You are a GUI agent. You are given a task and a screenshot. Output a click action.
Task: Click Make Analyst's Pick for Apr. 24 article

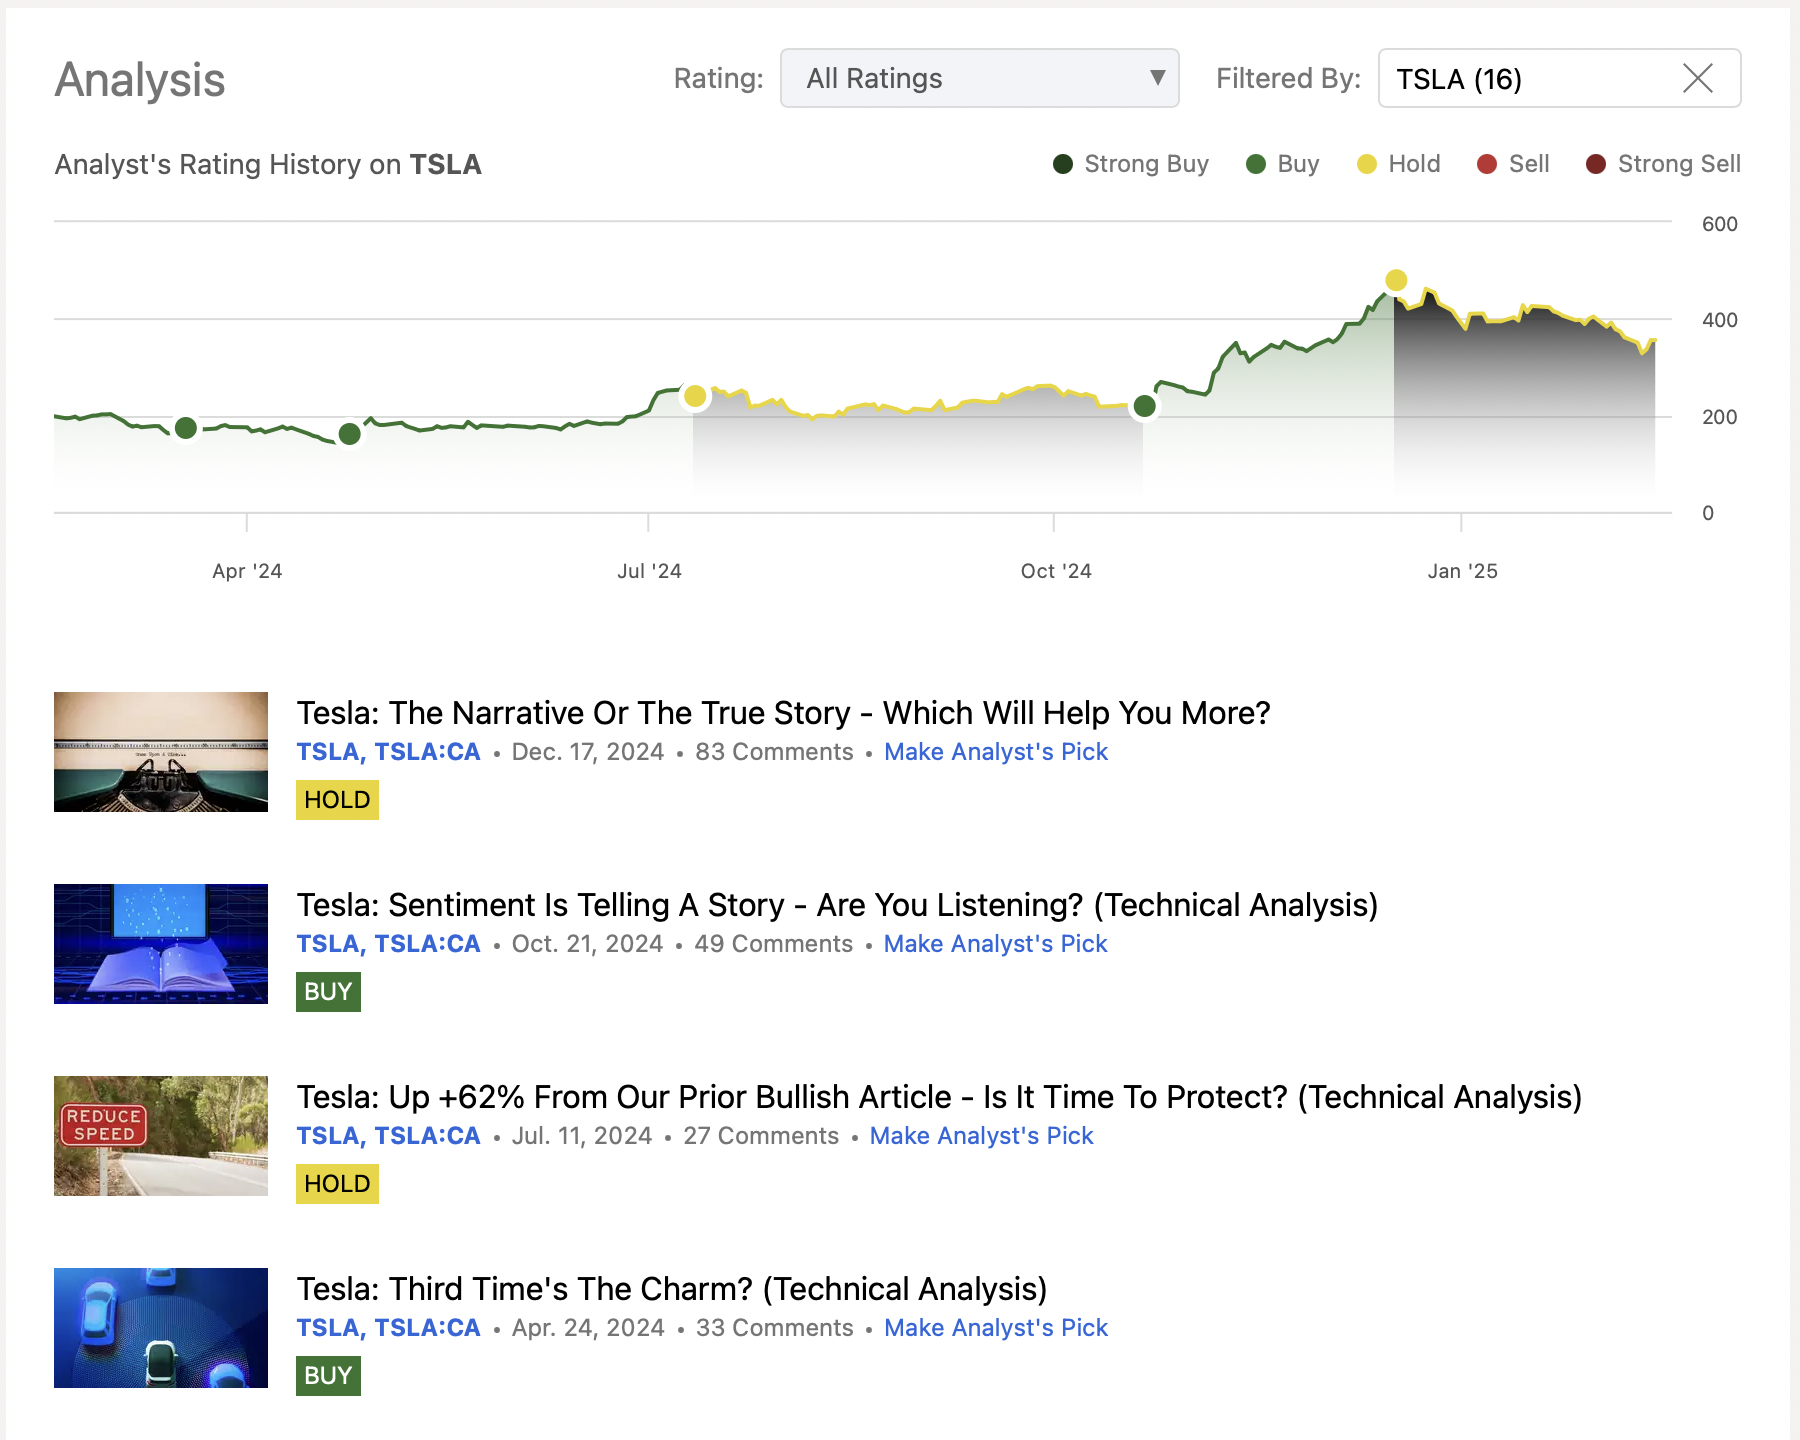tap(996, 1328)
